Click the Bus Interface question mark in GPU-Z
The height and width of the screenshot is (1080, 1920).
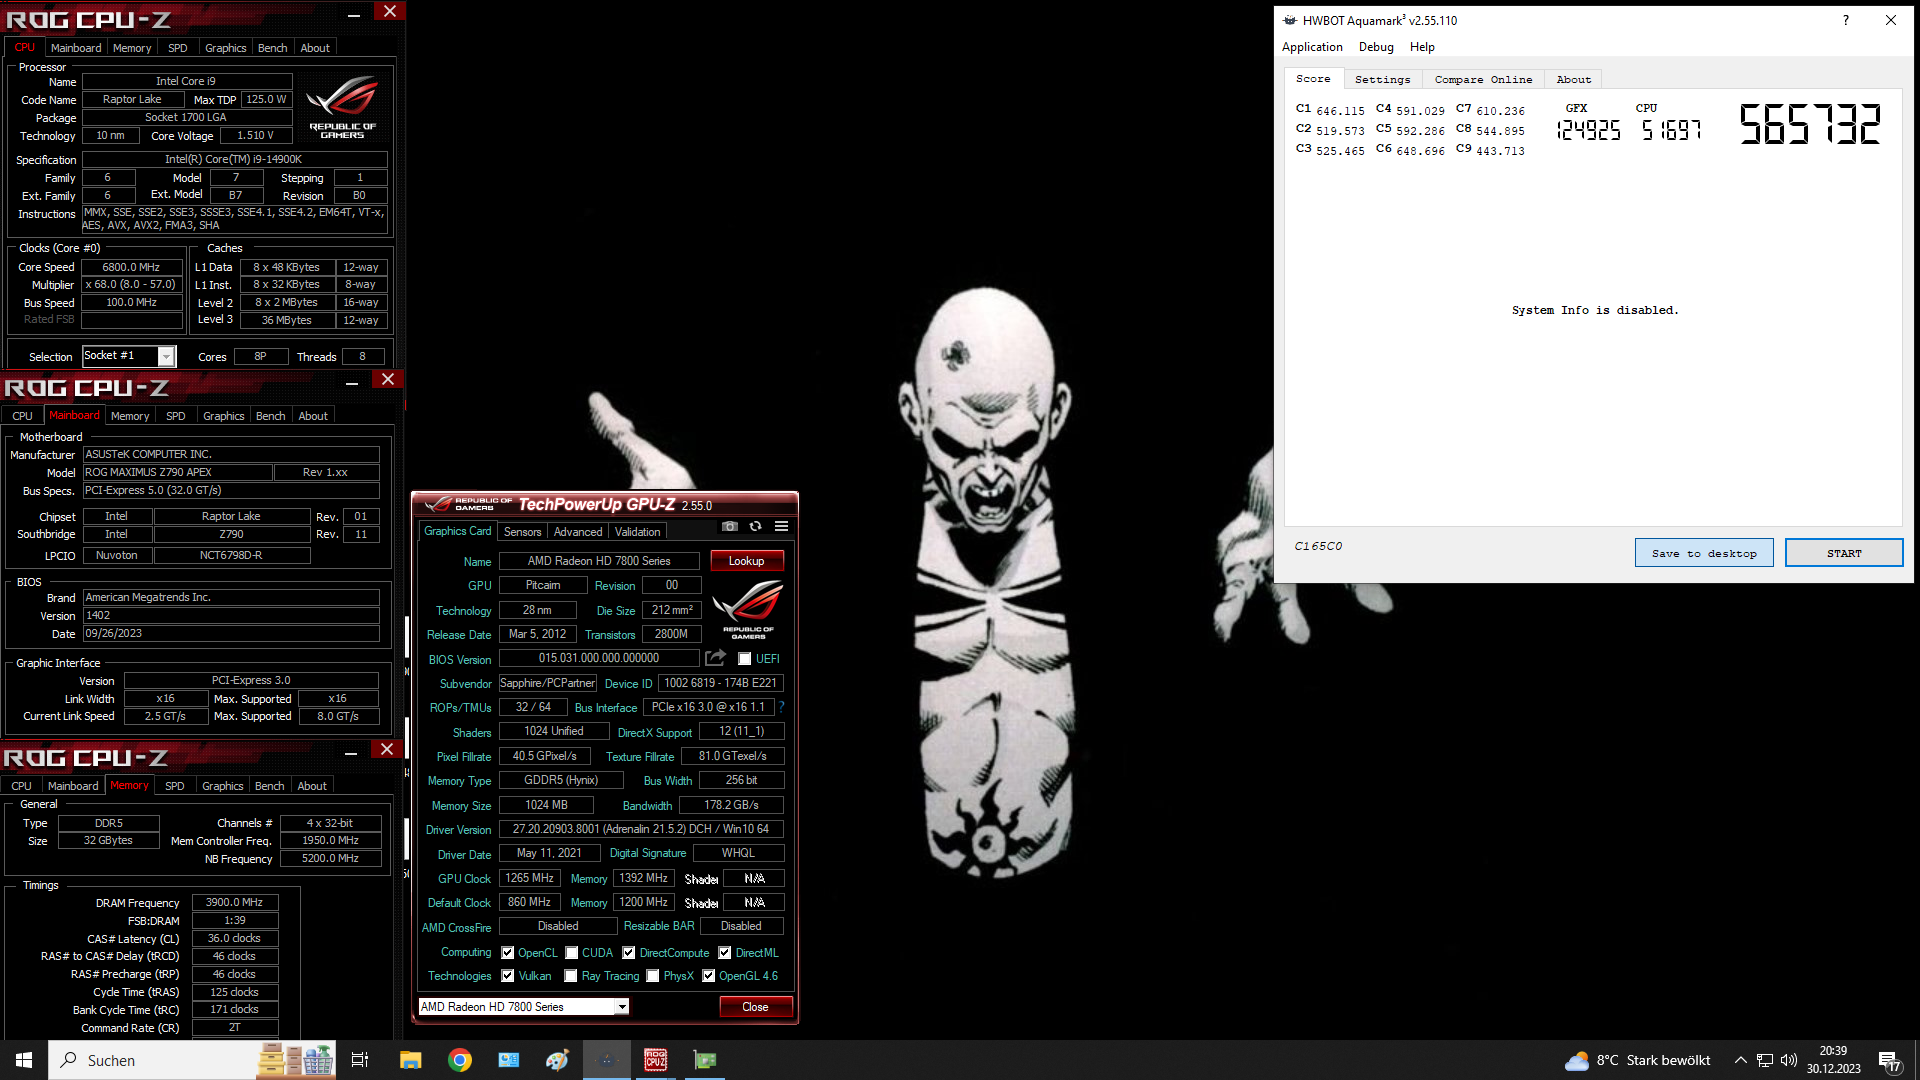pos(782,707)
